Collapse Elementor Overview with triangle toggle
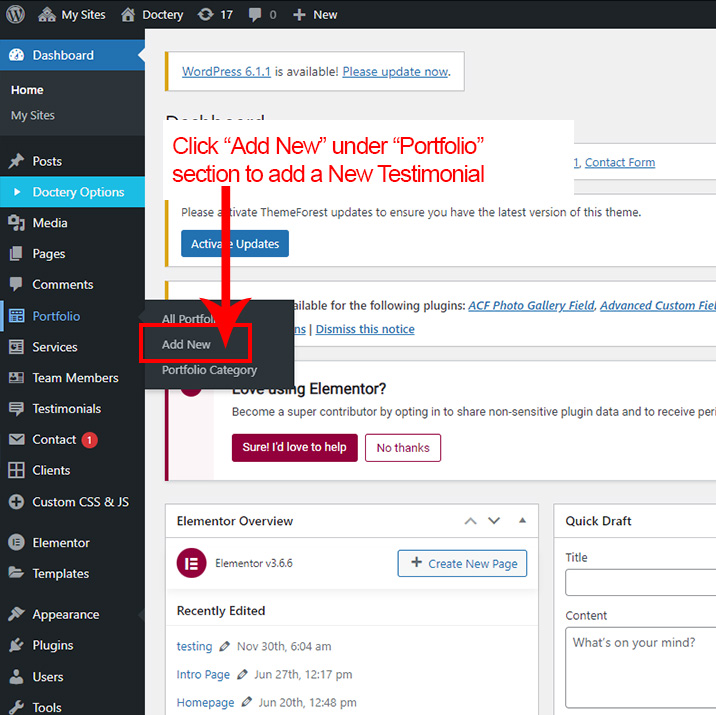This screenshot has height=715, width=716. click(521, 521)
